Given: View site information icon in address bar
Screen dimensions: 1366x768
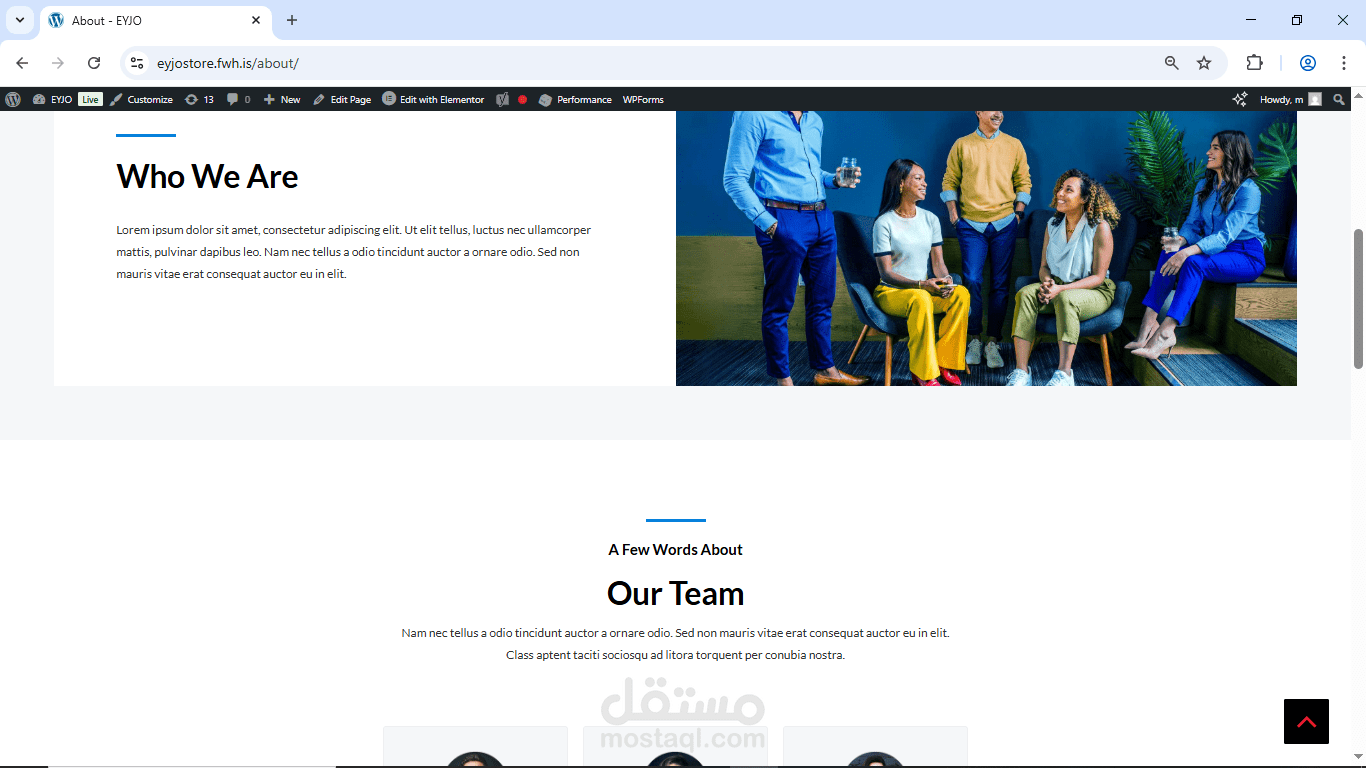Looking at the screenshot, I should [x=137, y=63].
